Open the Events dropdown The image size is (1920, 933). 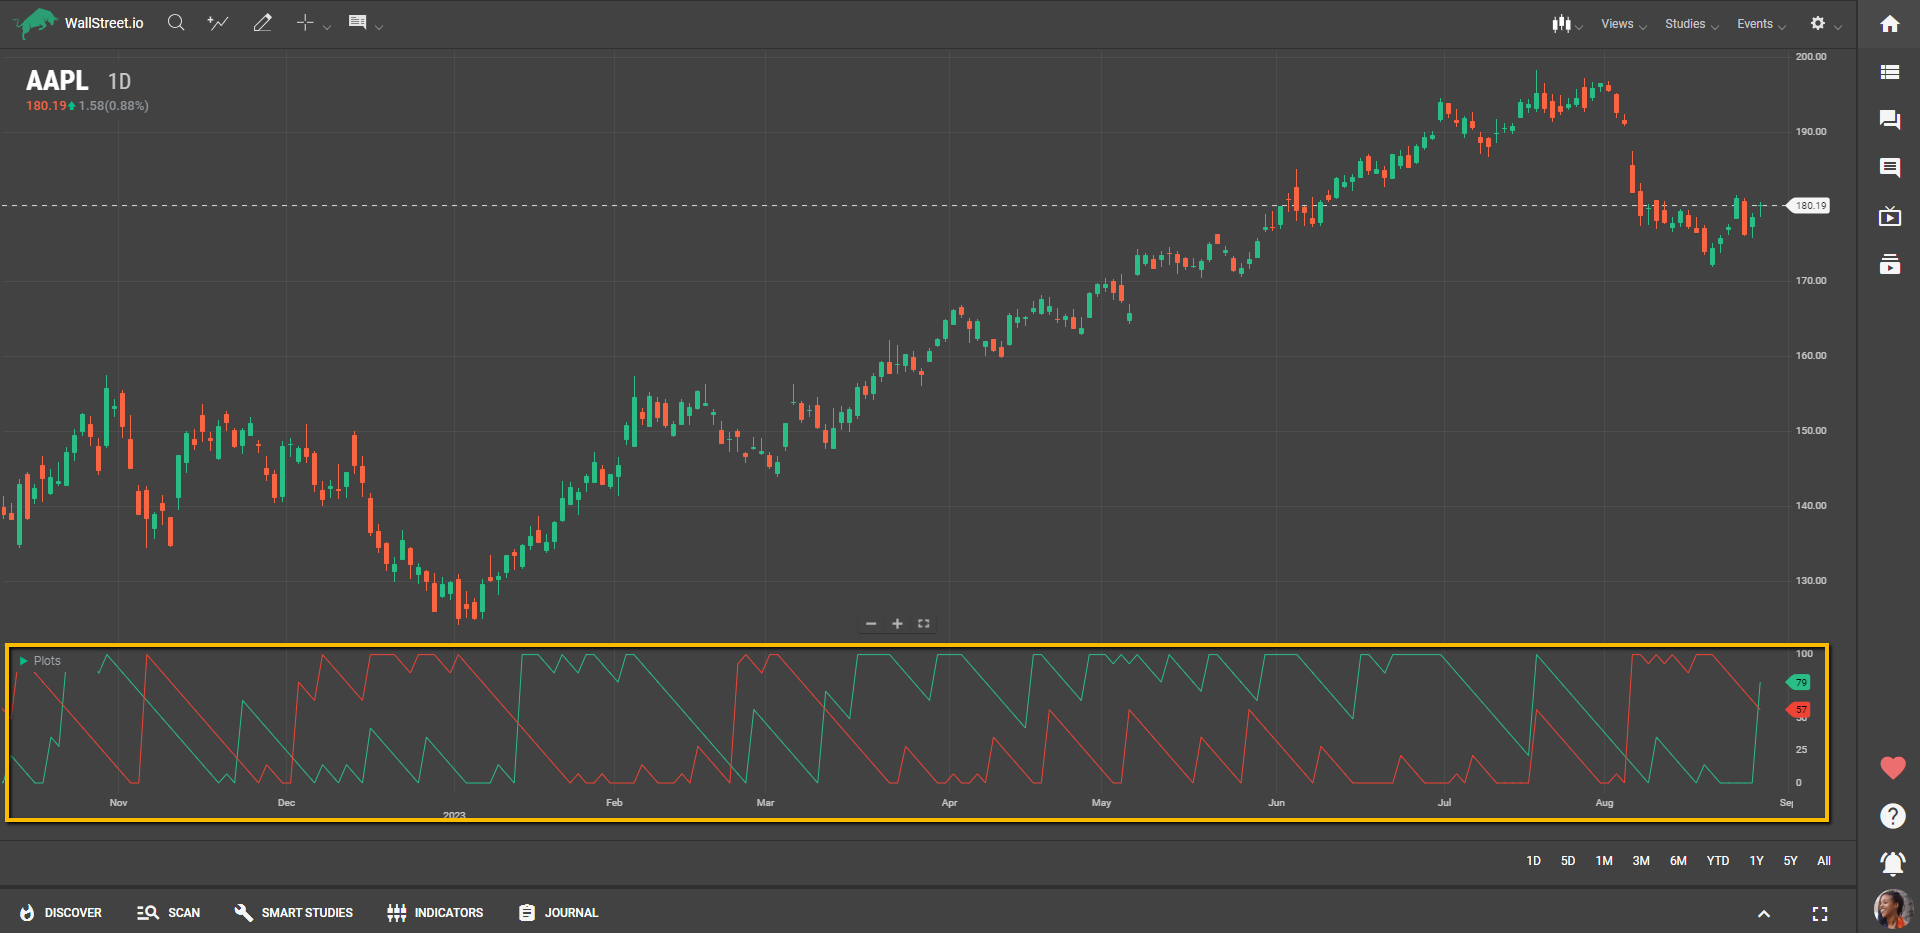point(1760,24)
